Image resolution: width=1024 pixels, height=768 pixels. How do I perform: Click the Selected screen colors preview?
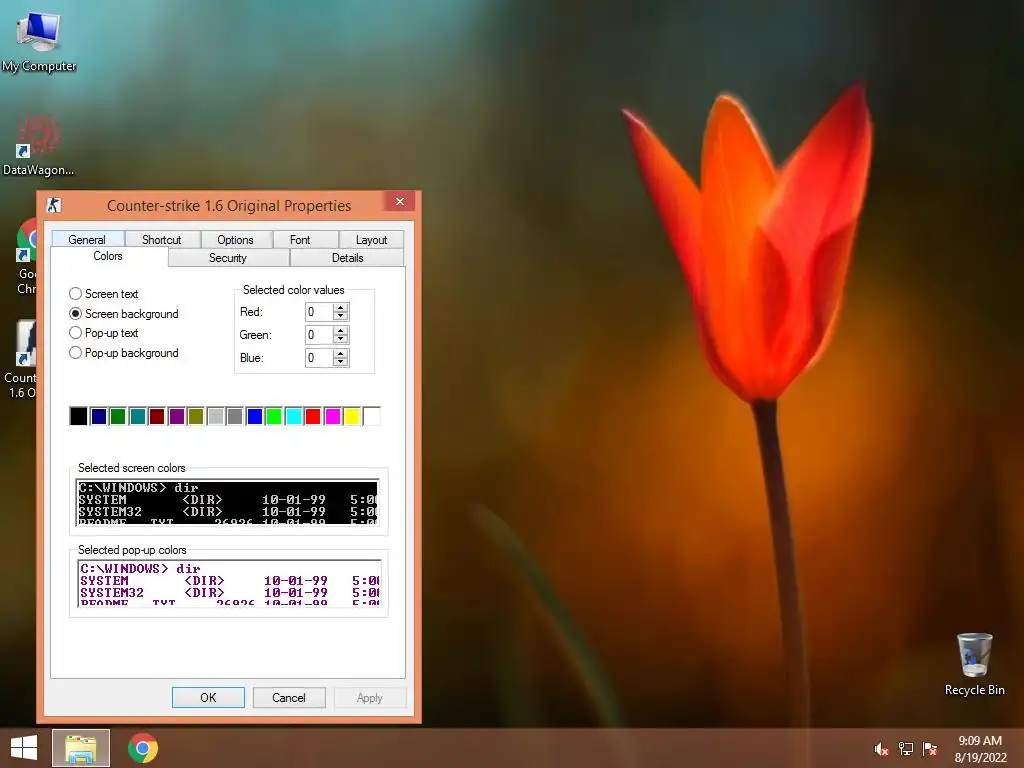228,503
